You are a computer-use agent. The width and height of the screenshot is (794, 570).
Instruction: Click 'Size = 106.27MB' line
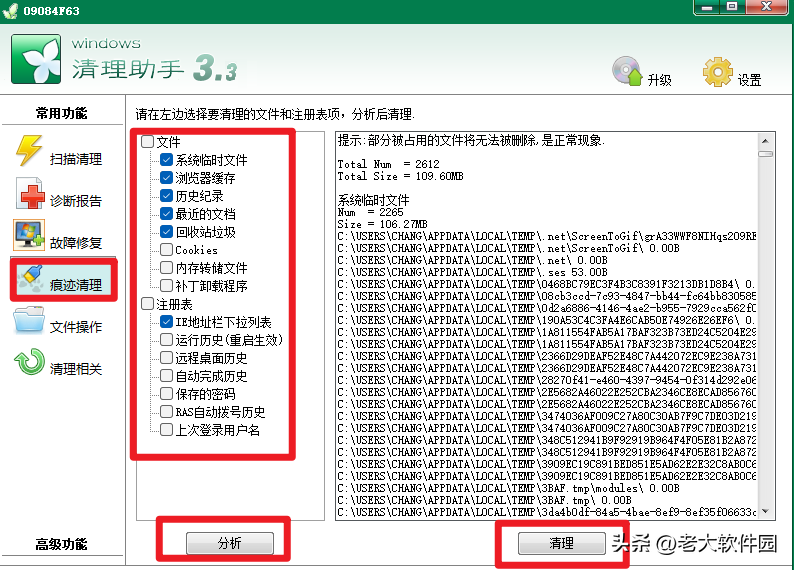[382, 224]
